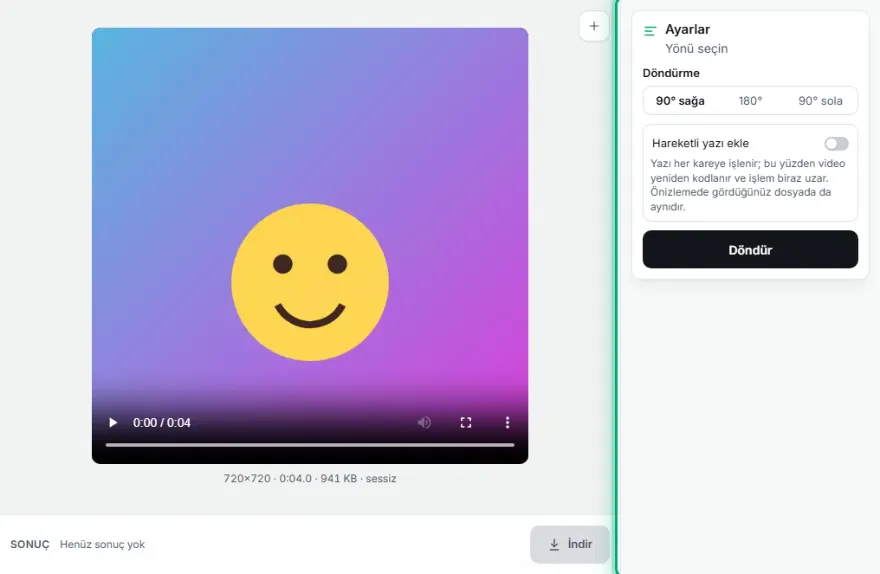Enable Hareketli yazı ekle toggle

[836, 144]
